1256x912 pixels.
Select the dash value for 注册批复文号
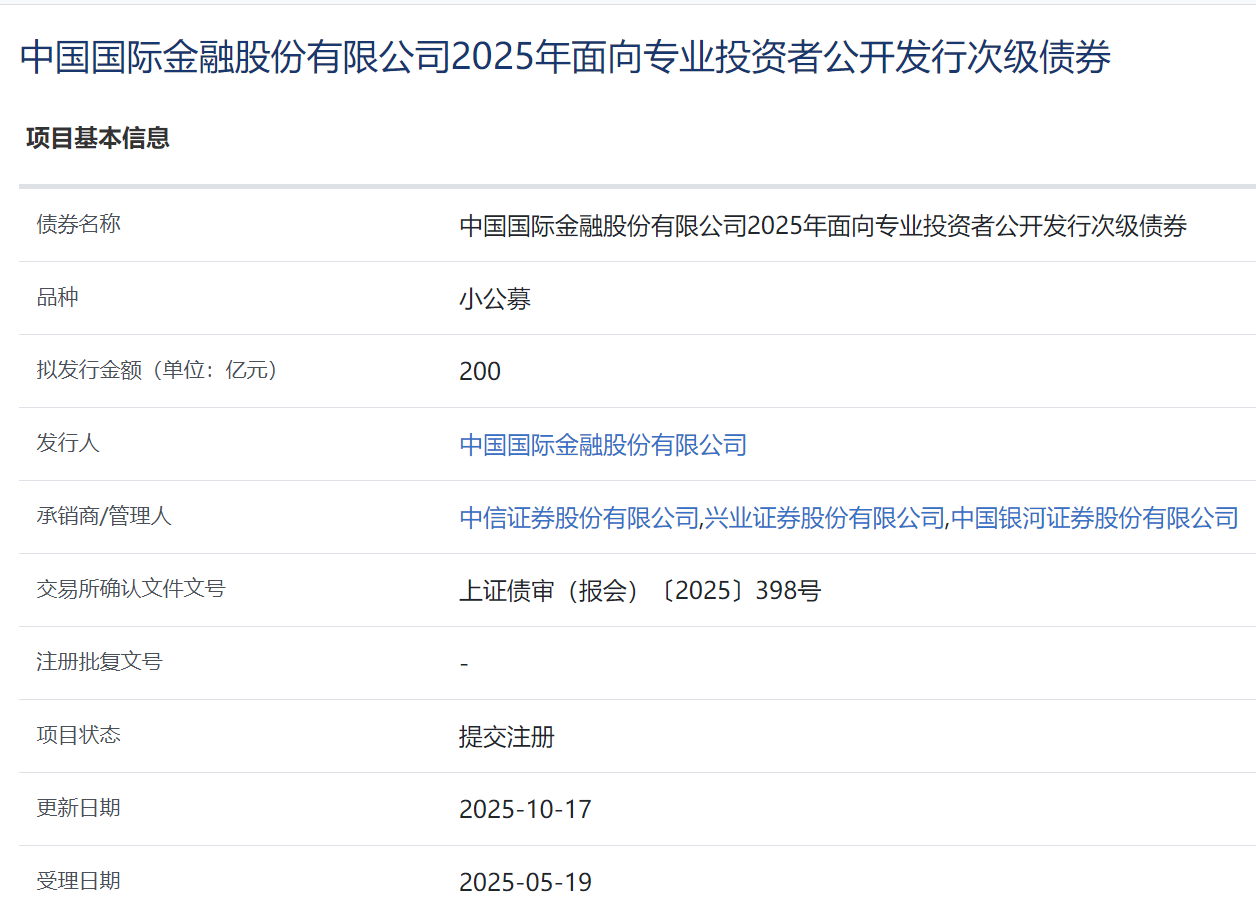point(464,663)
